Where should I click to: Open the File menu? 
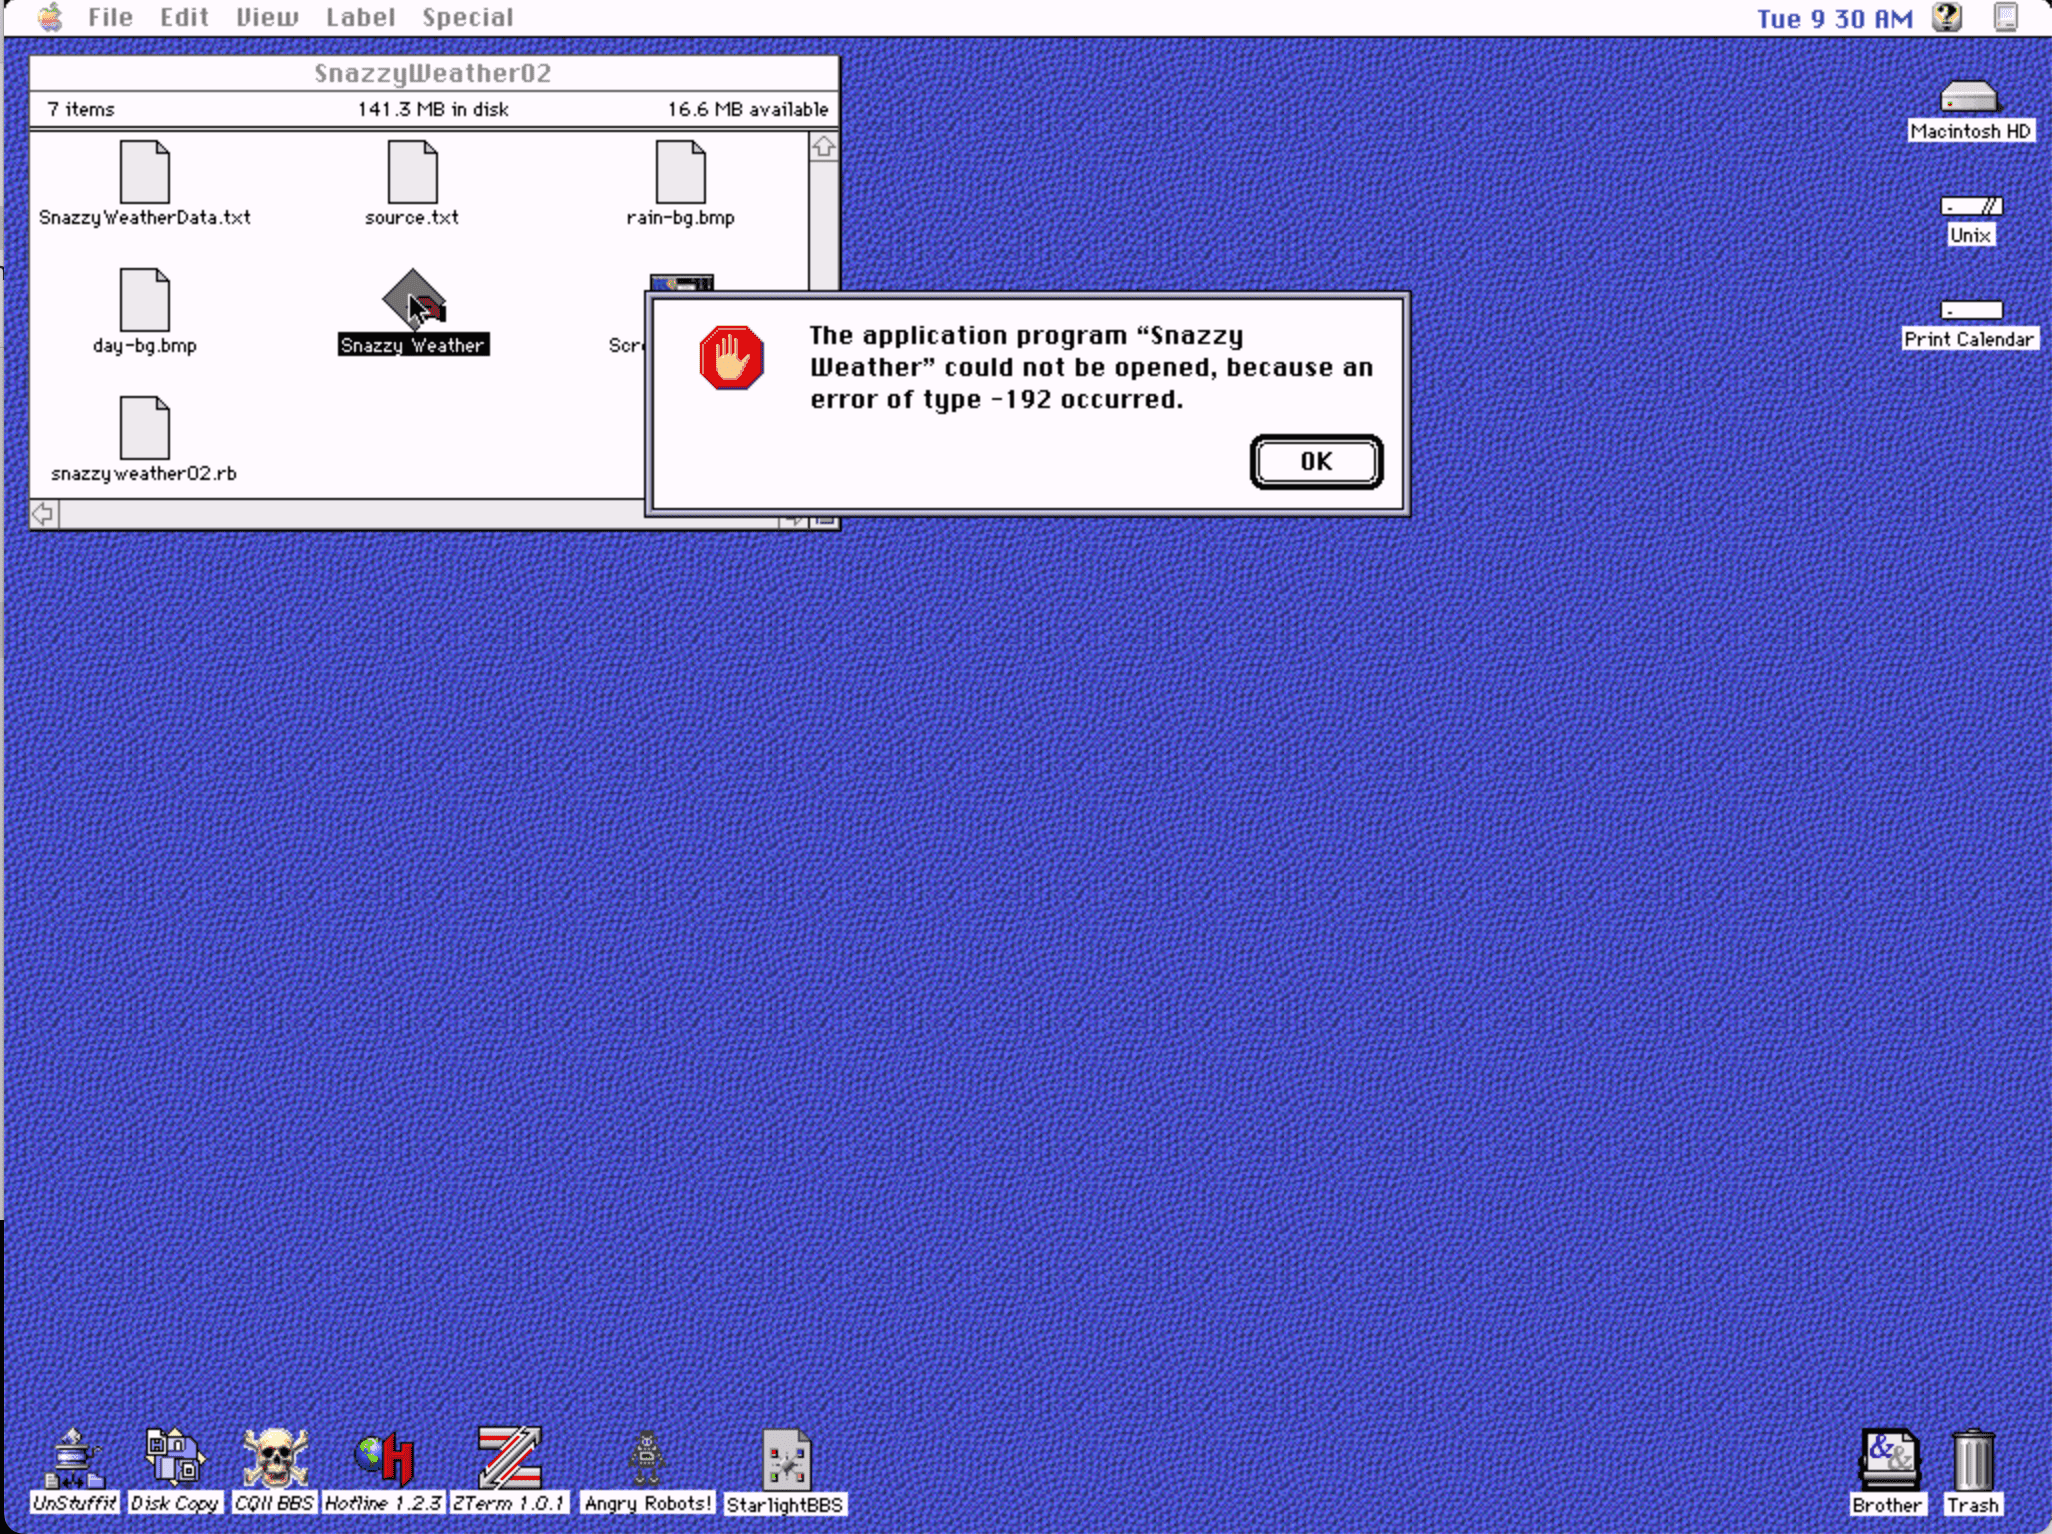click(x=110, y=18)
